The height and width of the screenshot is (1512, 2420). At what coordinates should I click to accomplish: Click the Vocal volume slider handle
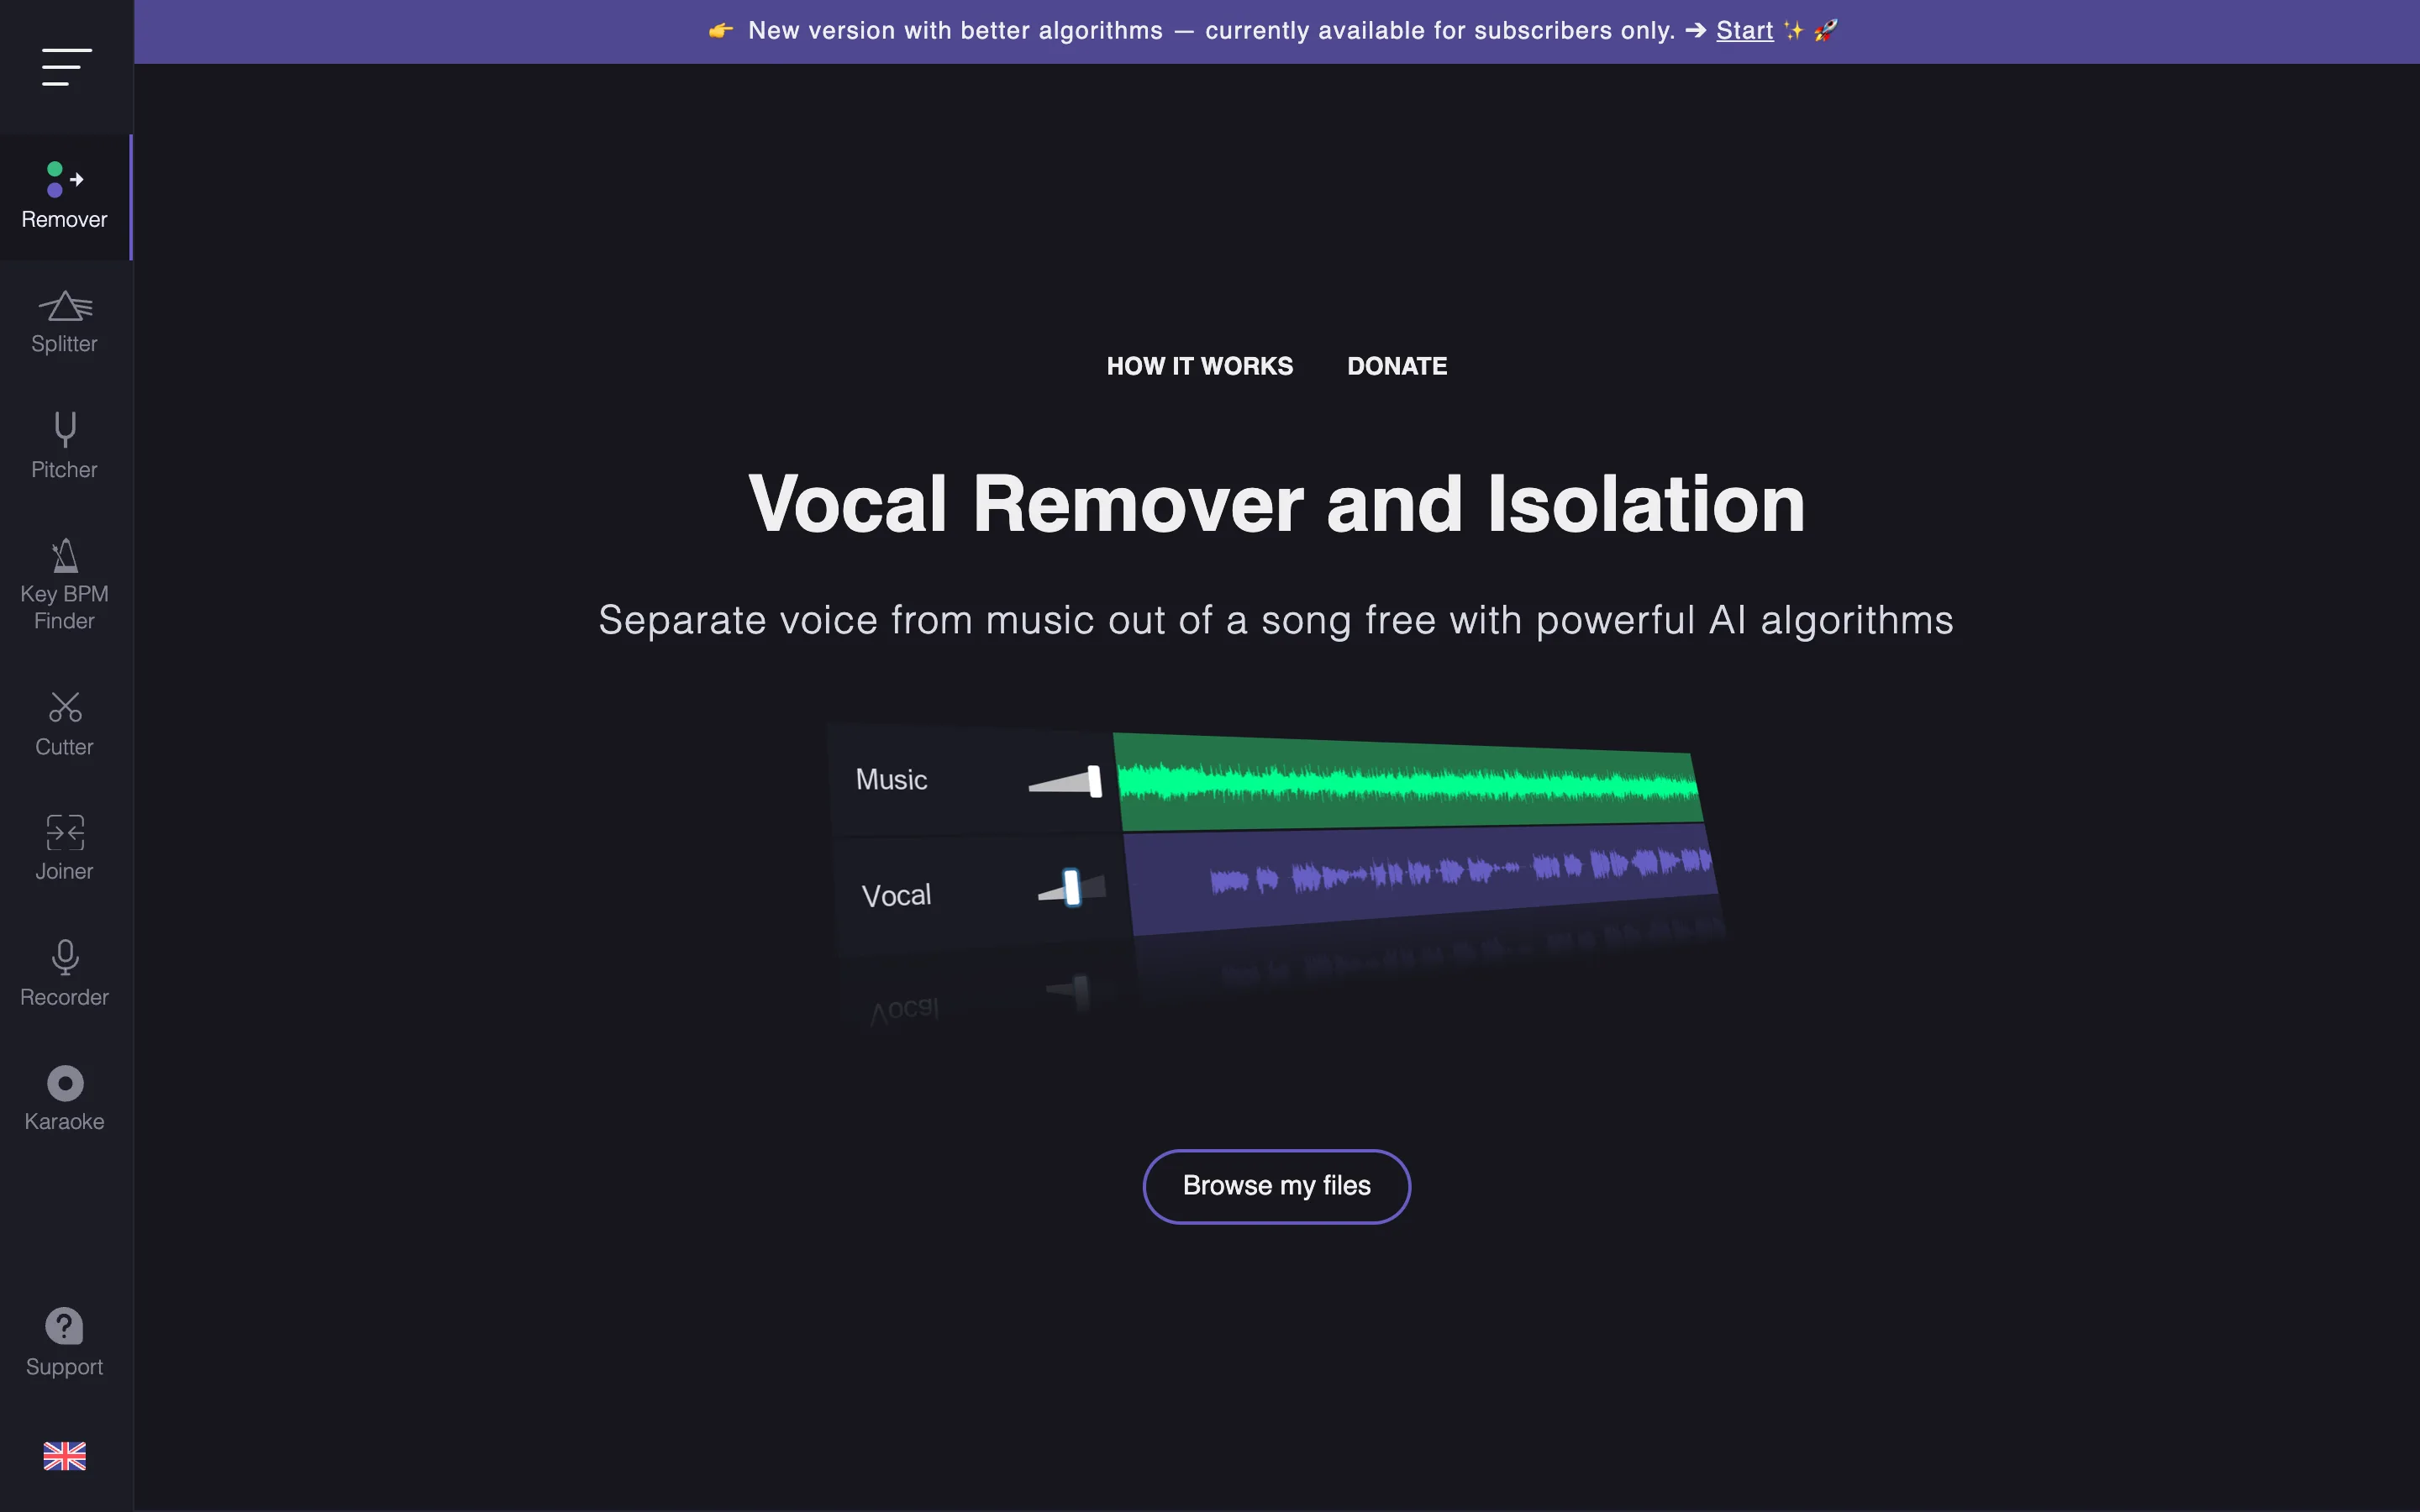(x=1072, y=887)
